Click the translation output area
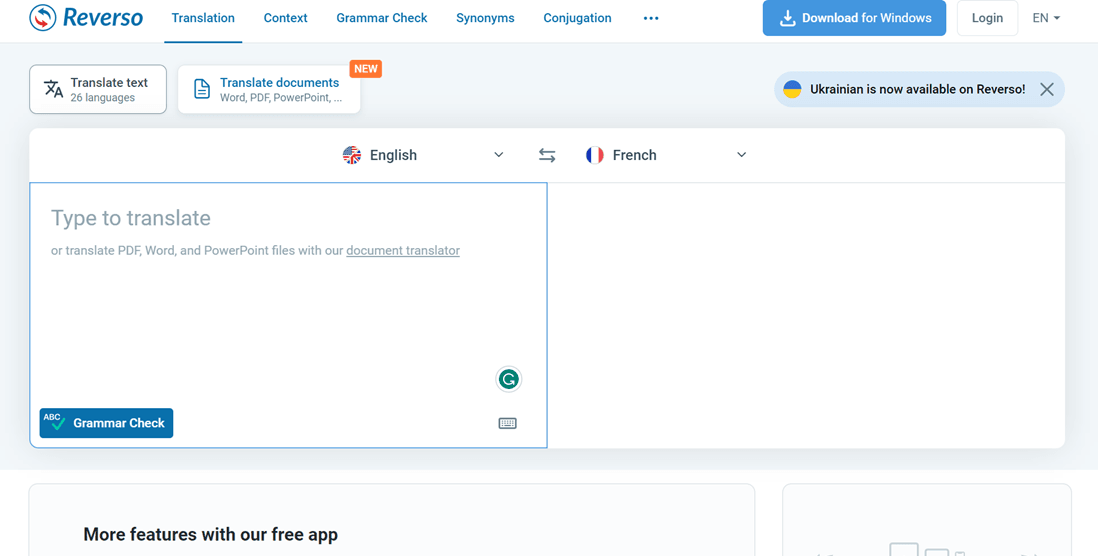This screenshot has width=1098, height=556. pos(806,315)
